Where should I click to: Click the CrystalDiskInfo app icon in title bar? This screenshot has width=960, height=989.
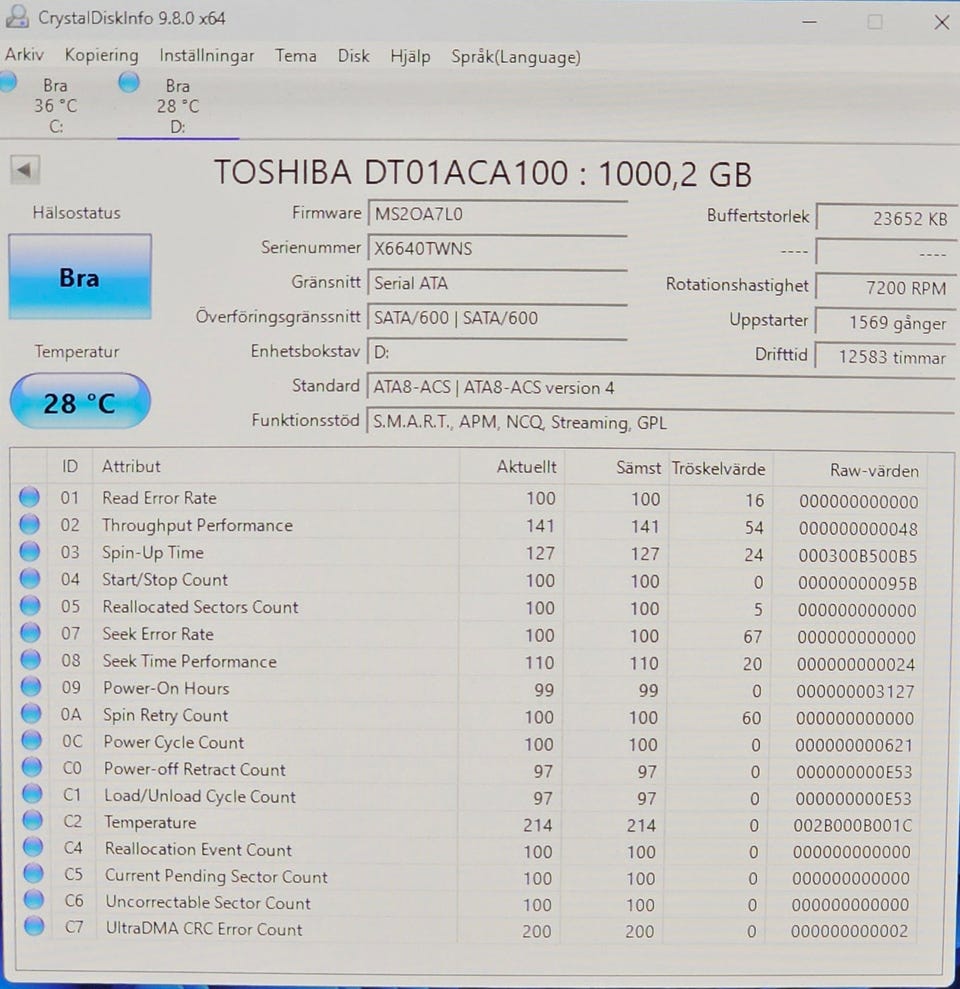coord(17,17)
